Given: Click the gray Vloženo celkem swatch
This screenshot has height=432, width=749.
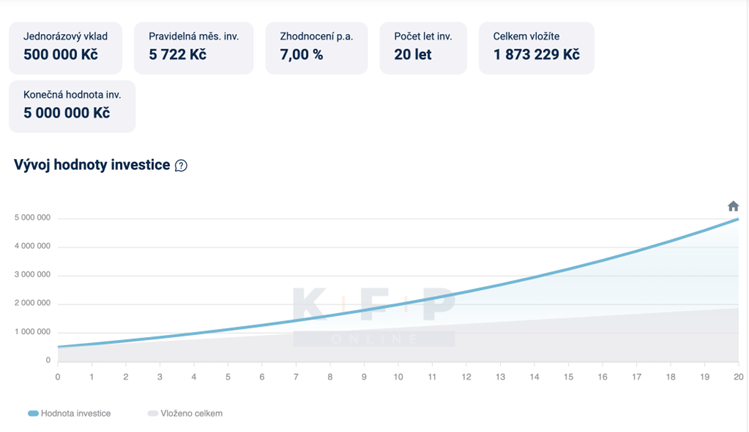Looking at the screenshot, I should pos(152,413).
